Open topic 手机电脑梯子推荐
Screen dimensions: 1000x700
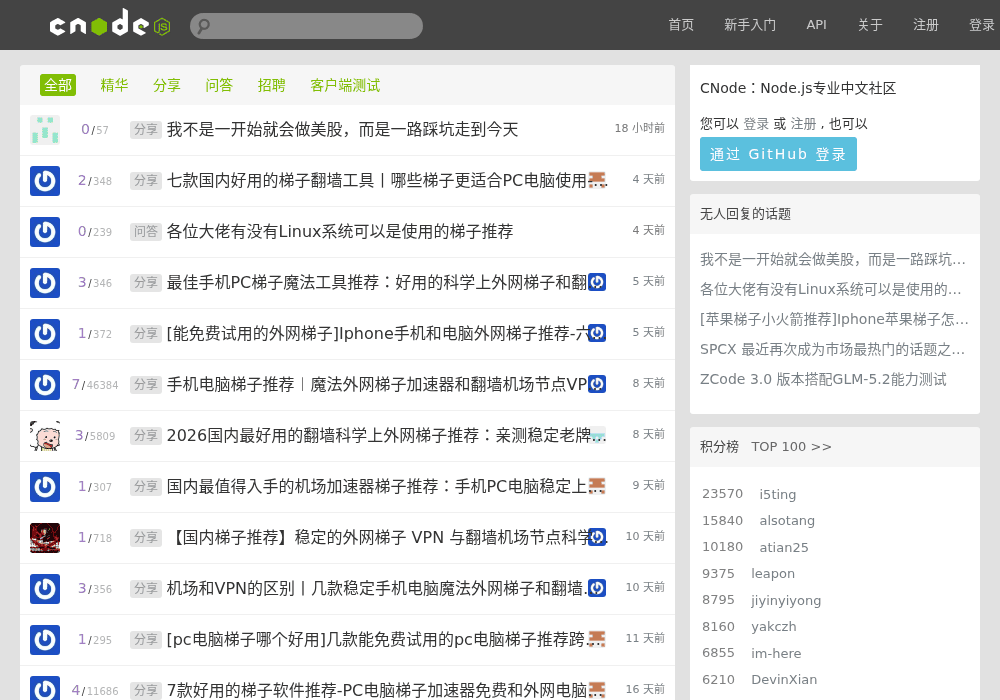tap(376, 384)
